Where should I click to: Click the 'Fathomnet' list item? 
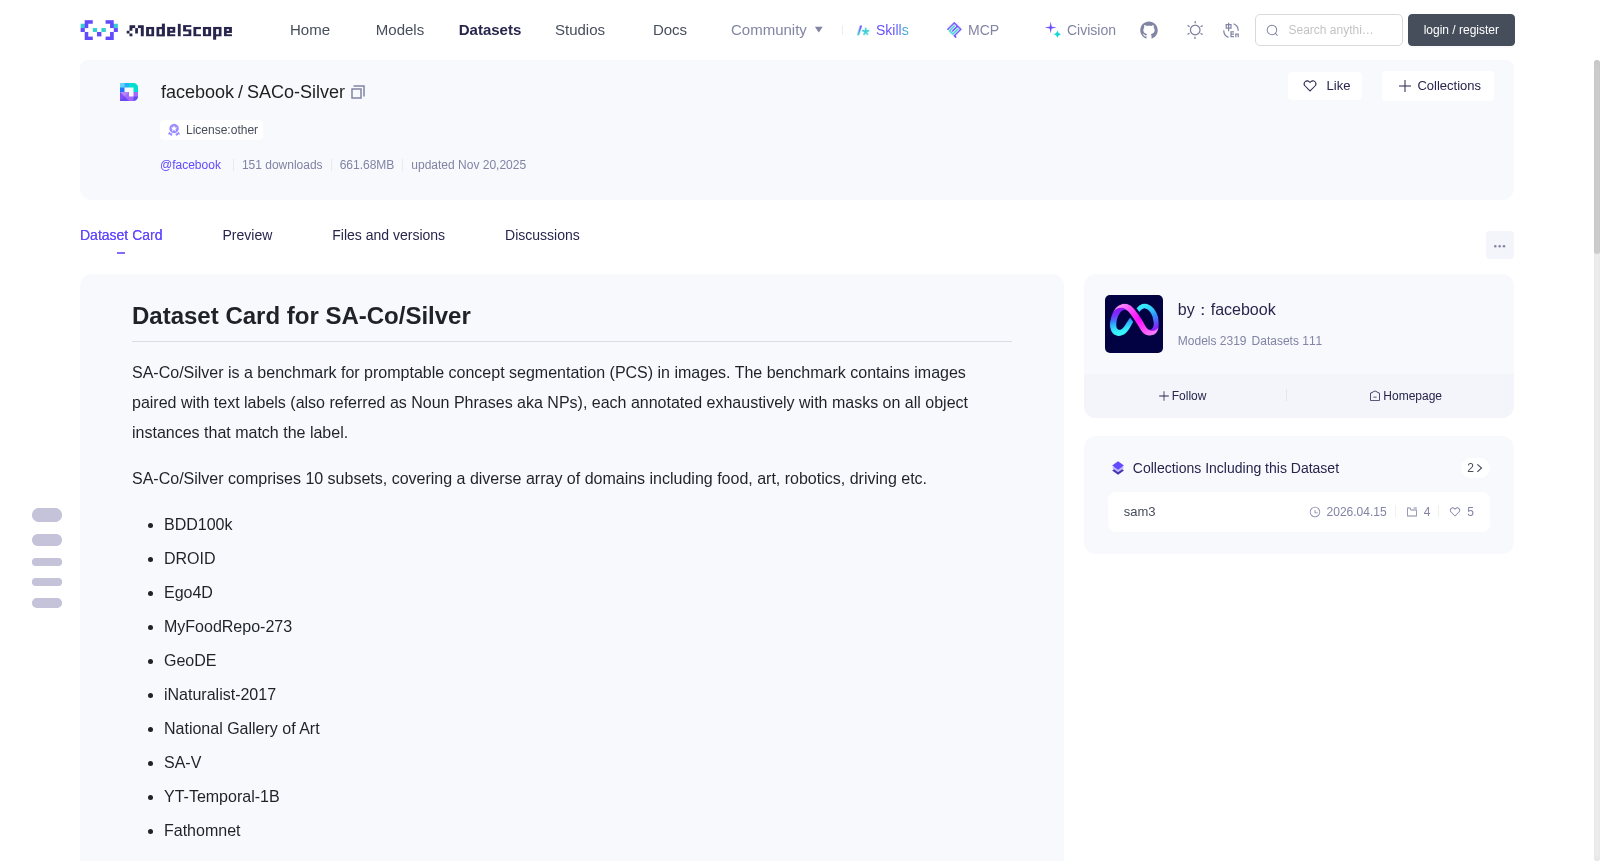pos(202,831)
